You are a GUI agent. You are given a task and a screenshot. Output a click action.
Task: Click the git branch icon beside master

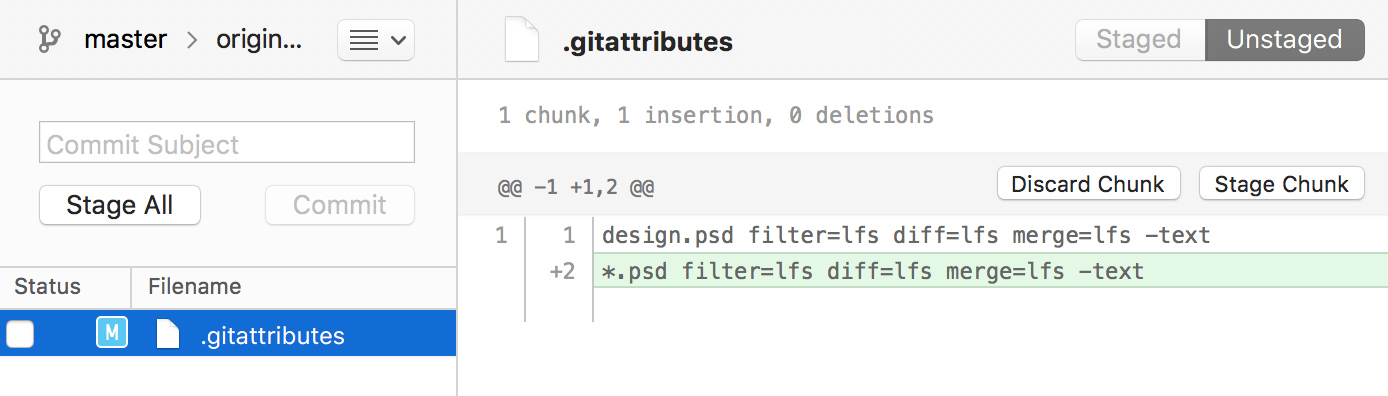point(49,40)
